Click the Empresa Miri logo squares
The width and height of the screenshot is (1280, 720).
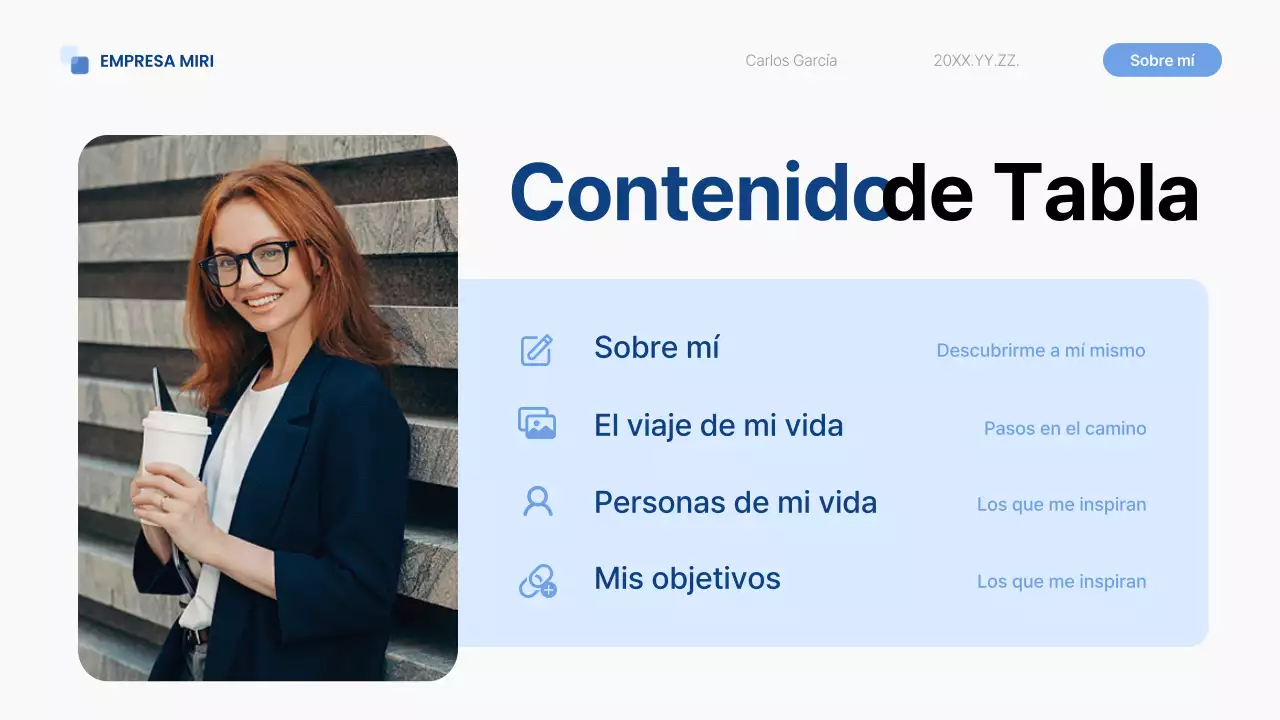pos(75,60)
